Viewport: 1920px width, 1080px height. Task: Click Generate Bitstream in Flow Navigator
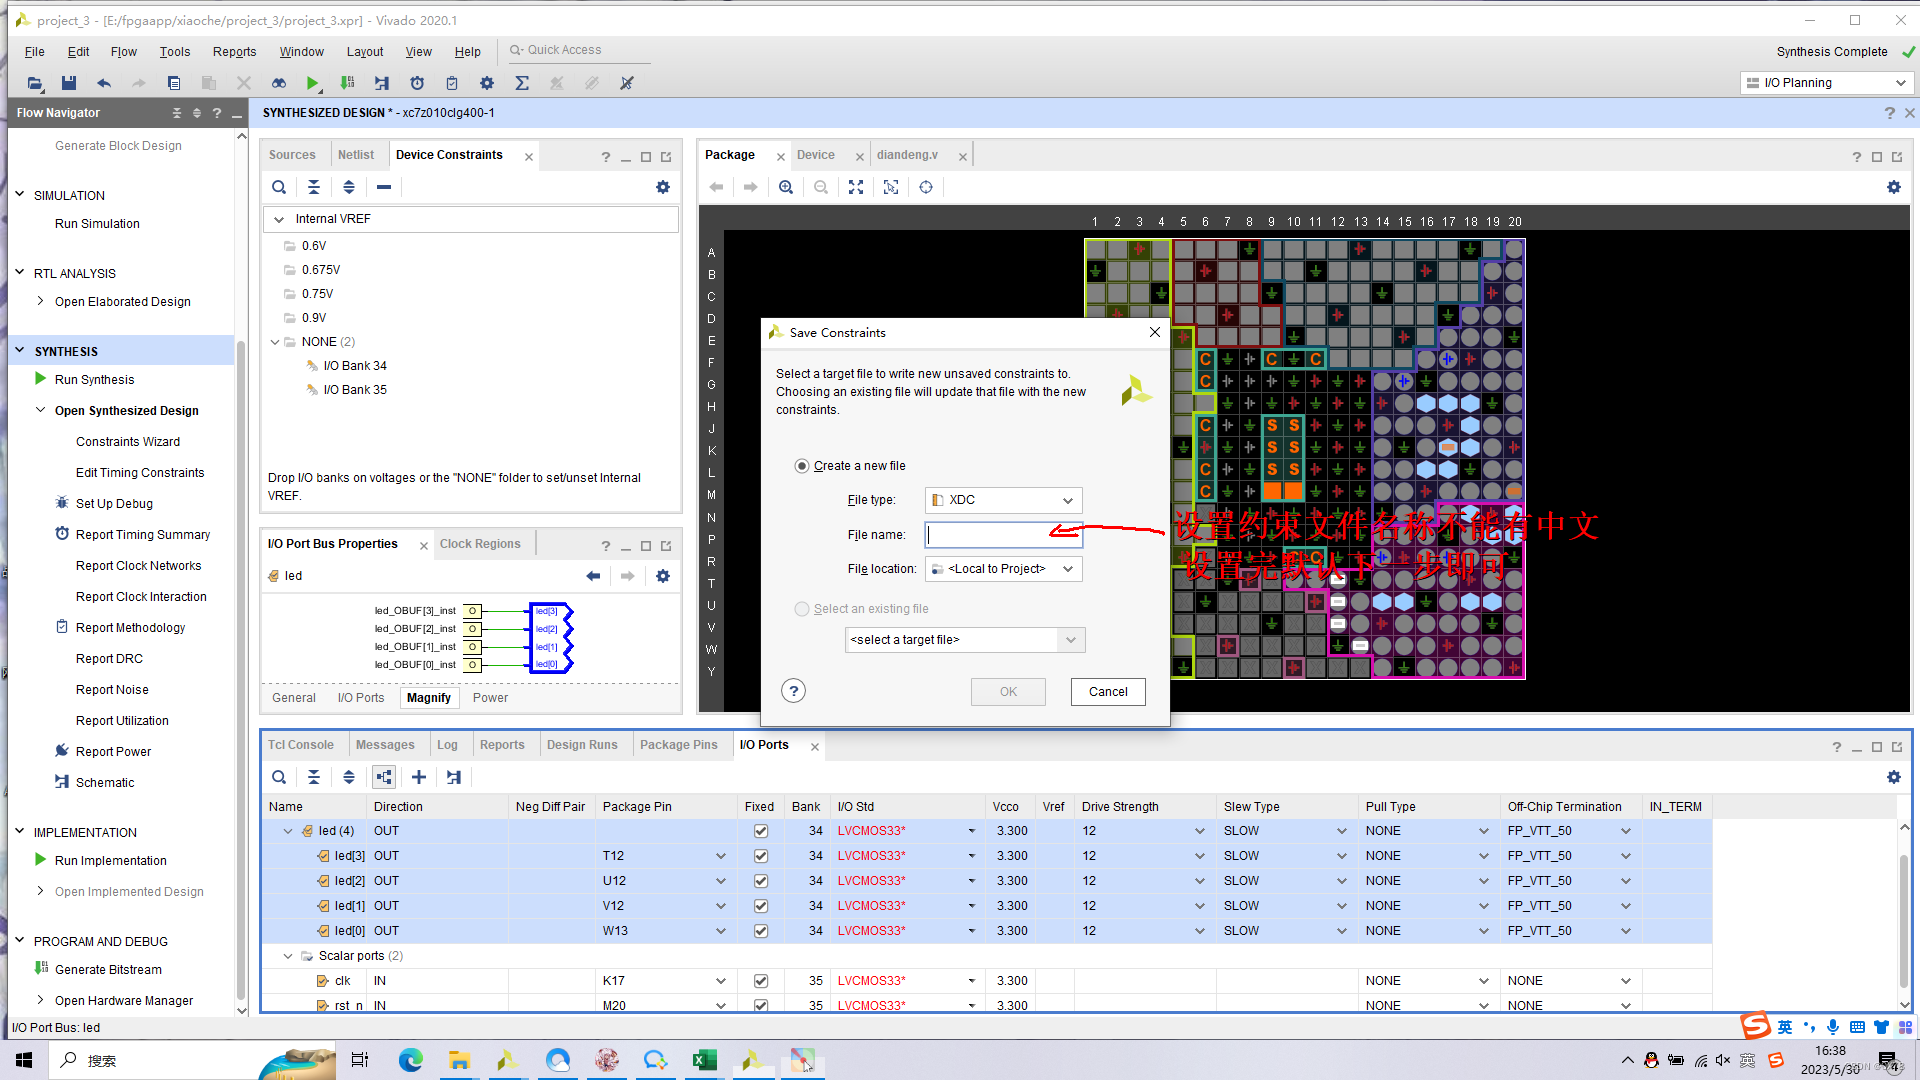pos(108,969)
